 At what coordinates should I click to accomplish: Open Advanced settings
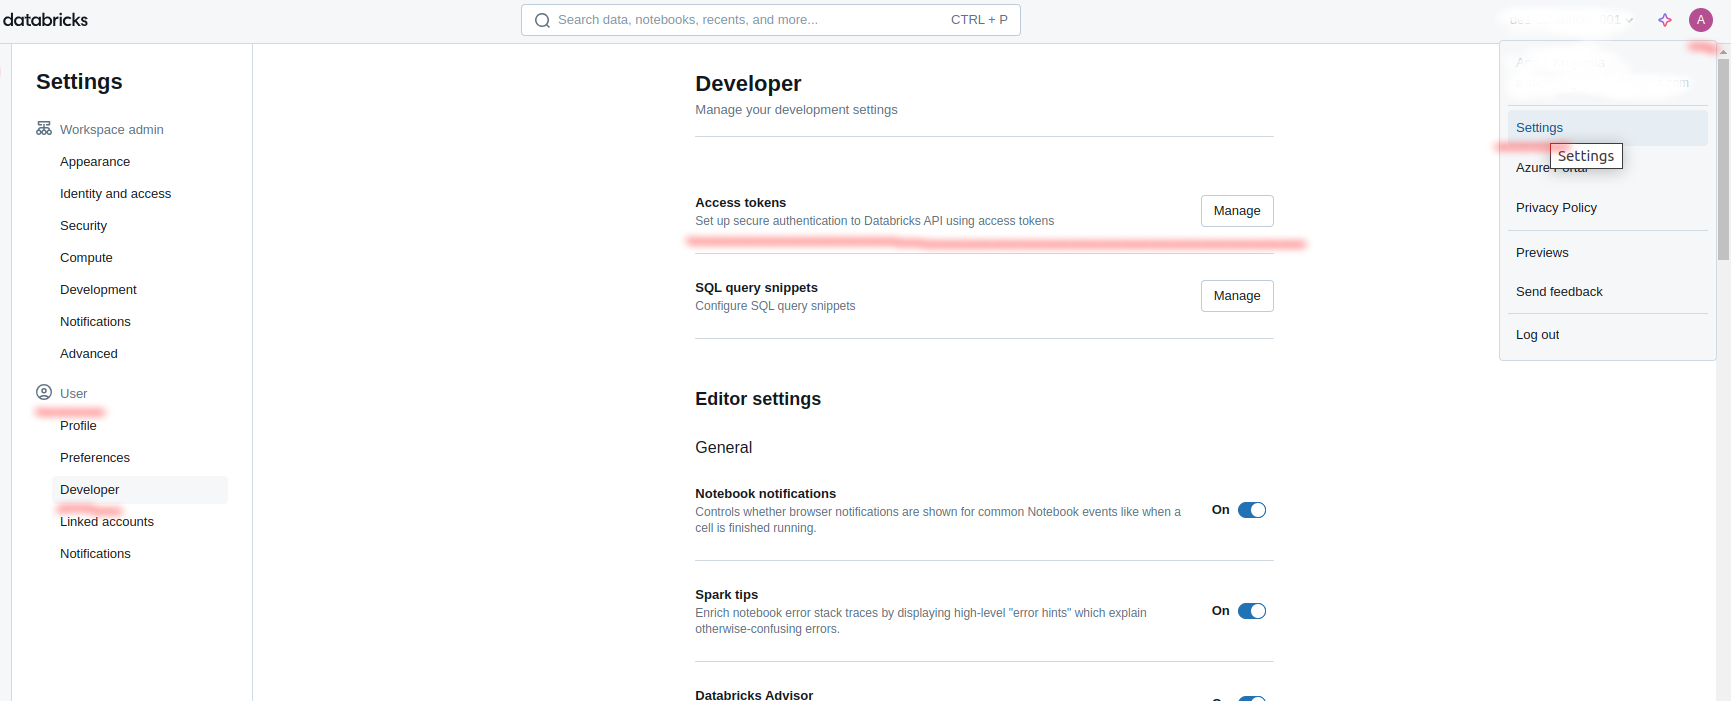point(140,354)
